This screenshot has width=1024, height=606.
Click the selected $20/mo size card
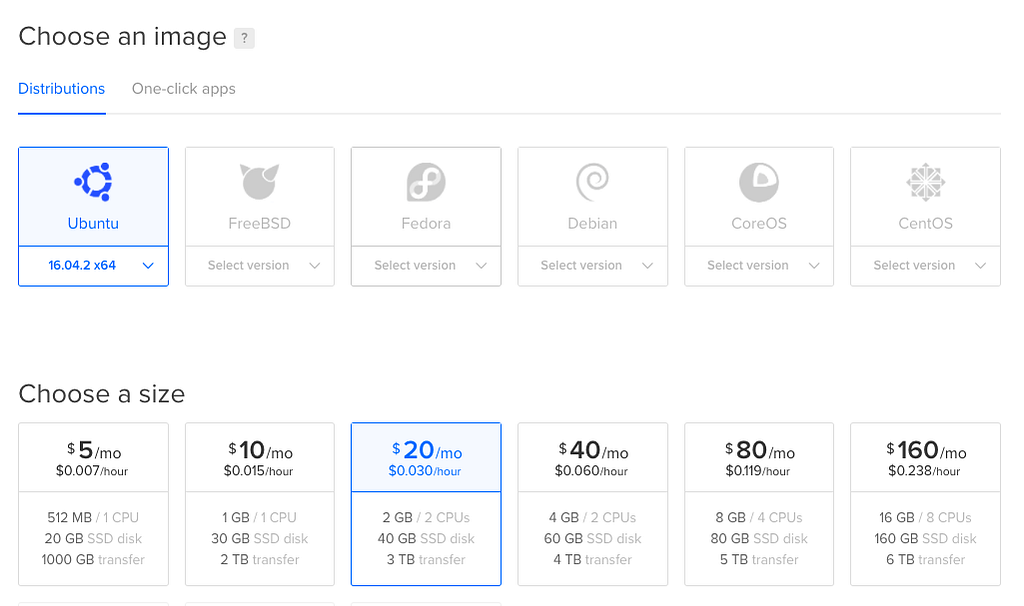426,503
